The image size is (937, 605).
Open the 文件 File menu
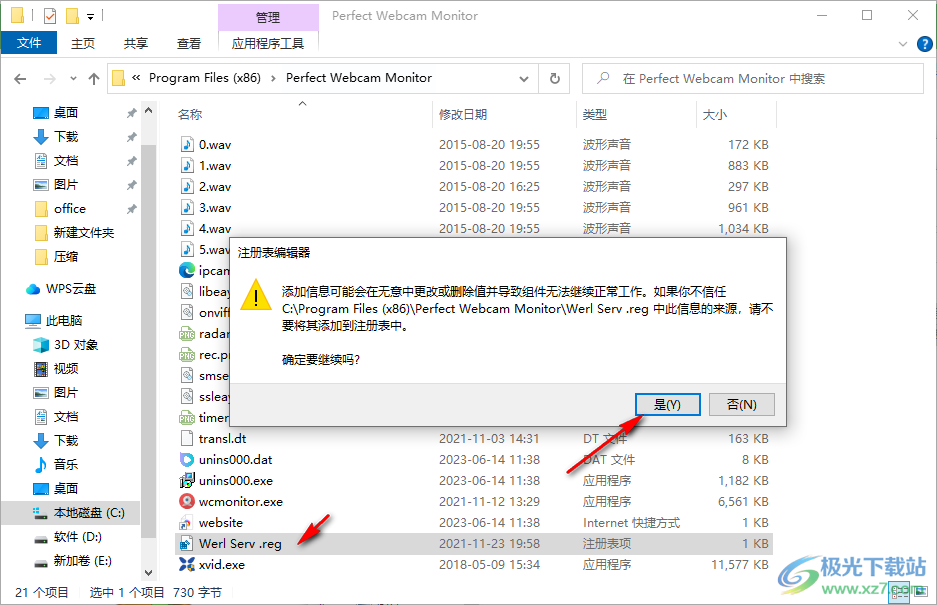click(x=29, y=43)
